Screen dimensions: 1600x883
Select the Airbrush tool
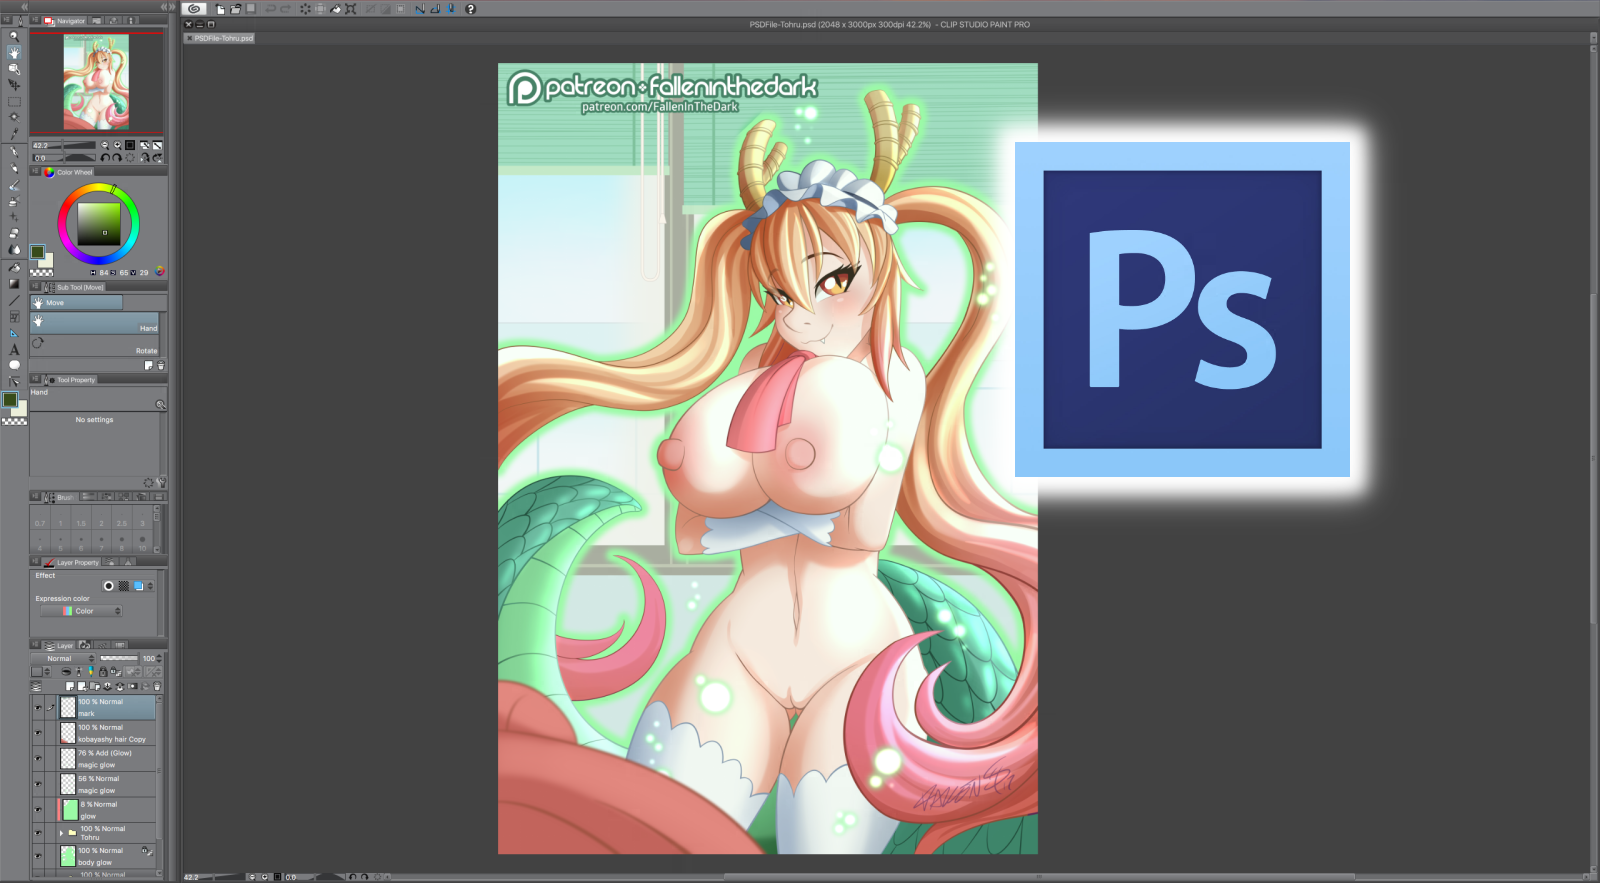[x=14, y=202]
